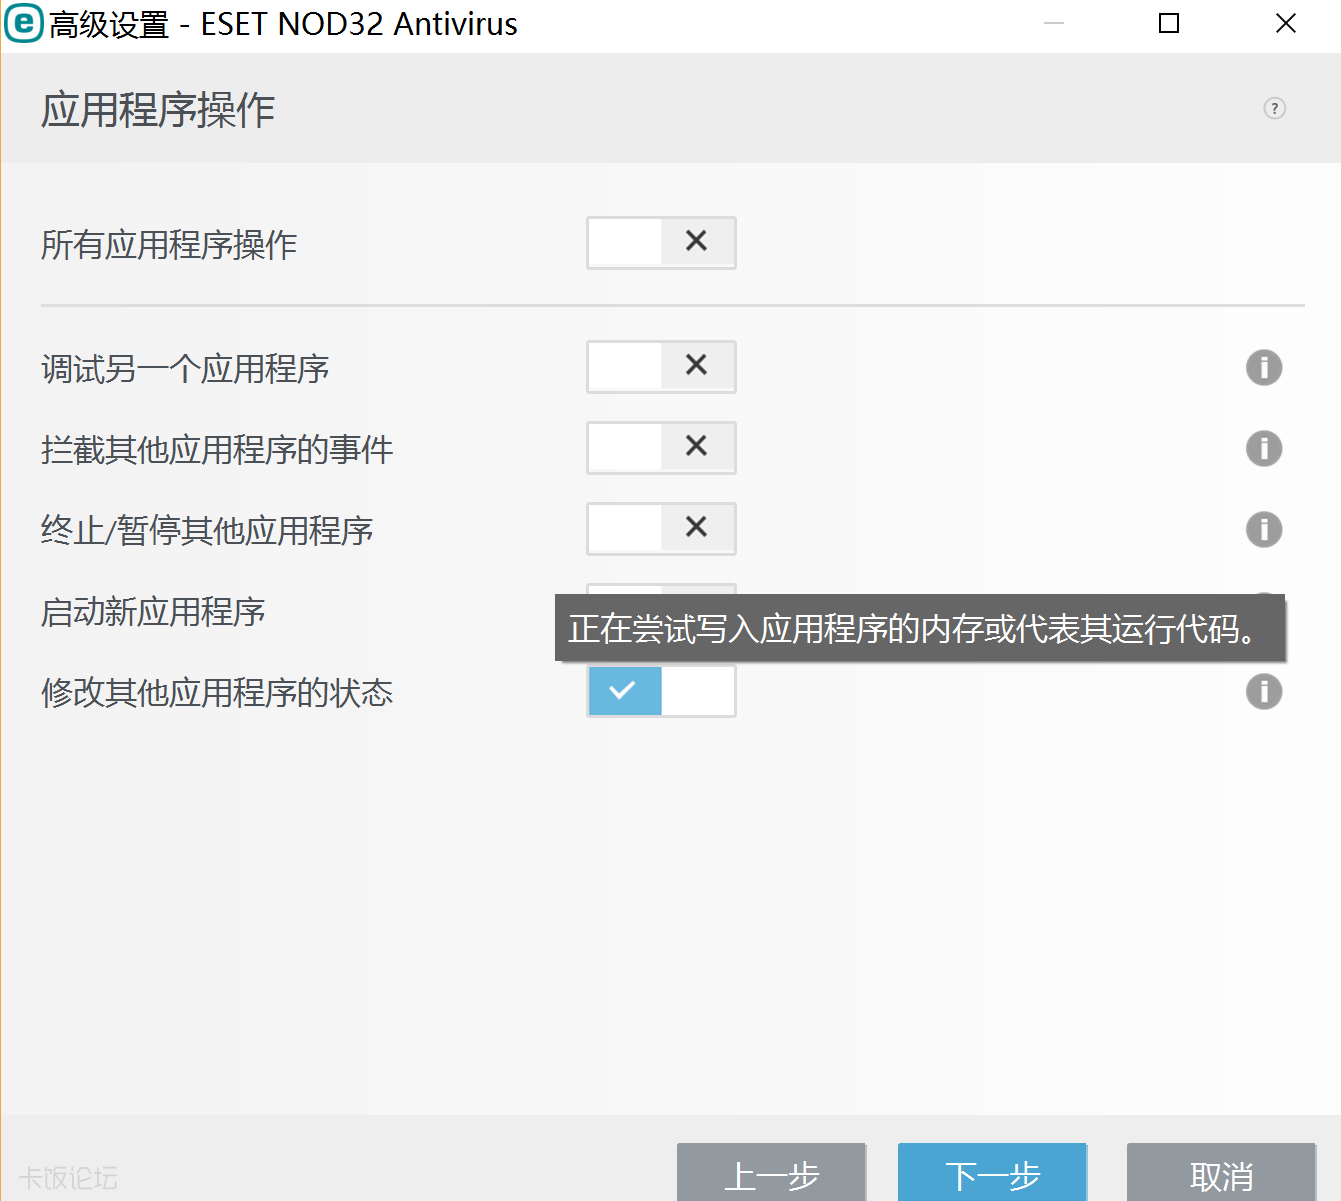Viewport: 1341px width, 1201px height.
Task: Click the 调试另一个应用程序 label
Action: coord(185,368)
